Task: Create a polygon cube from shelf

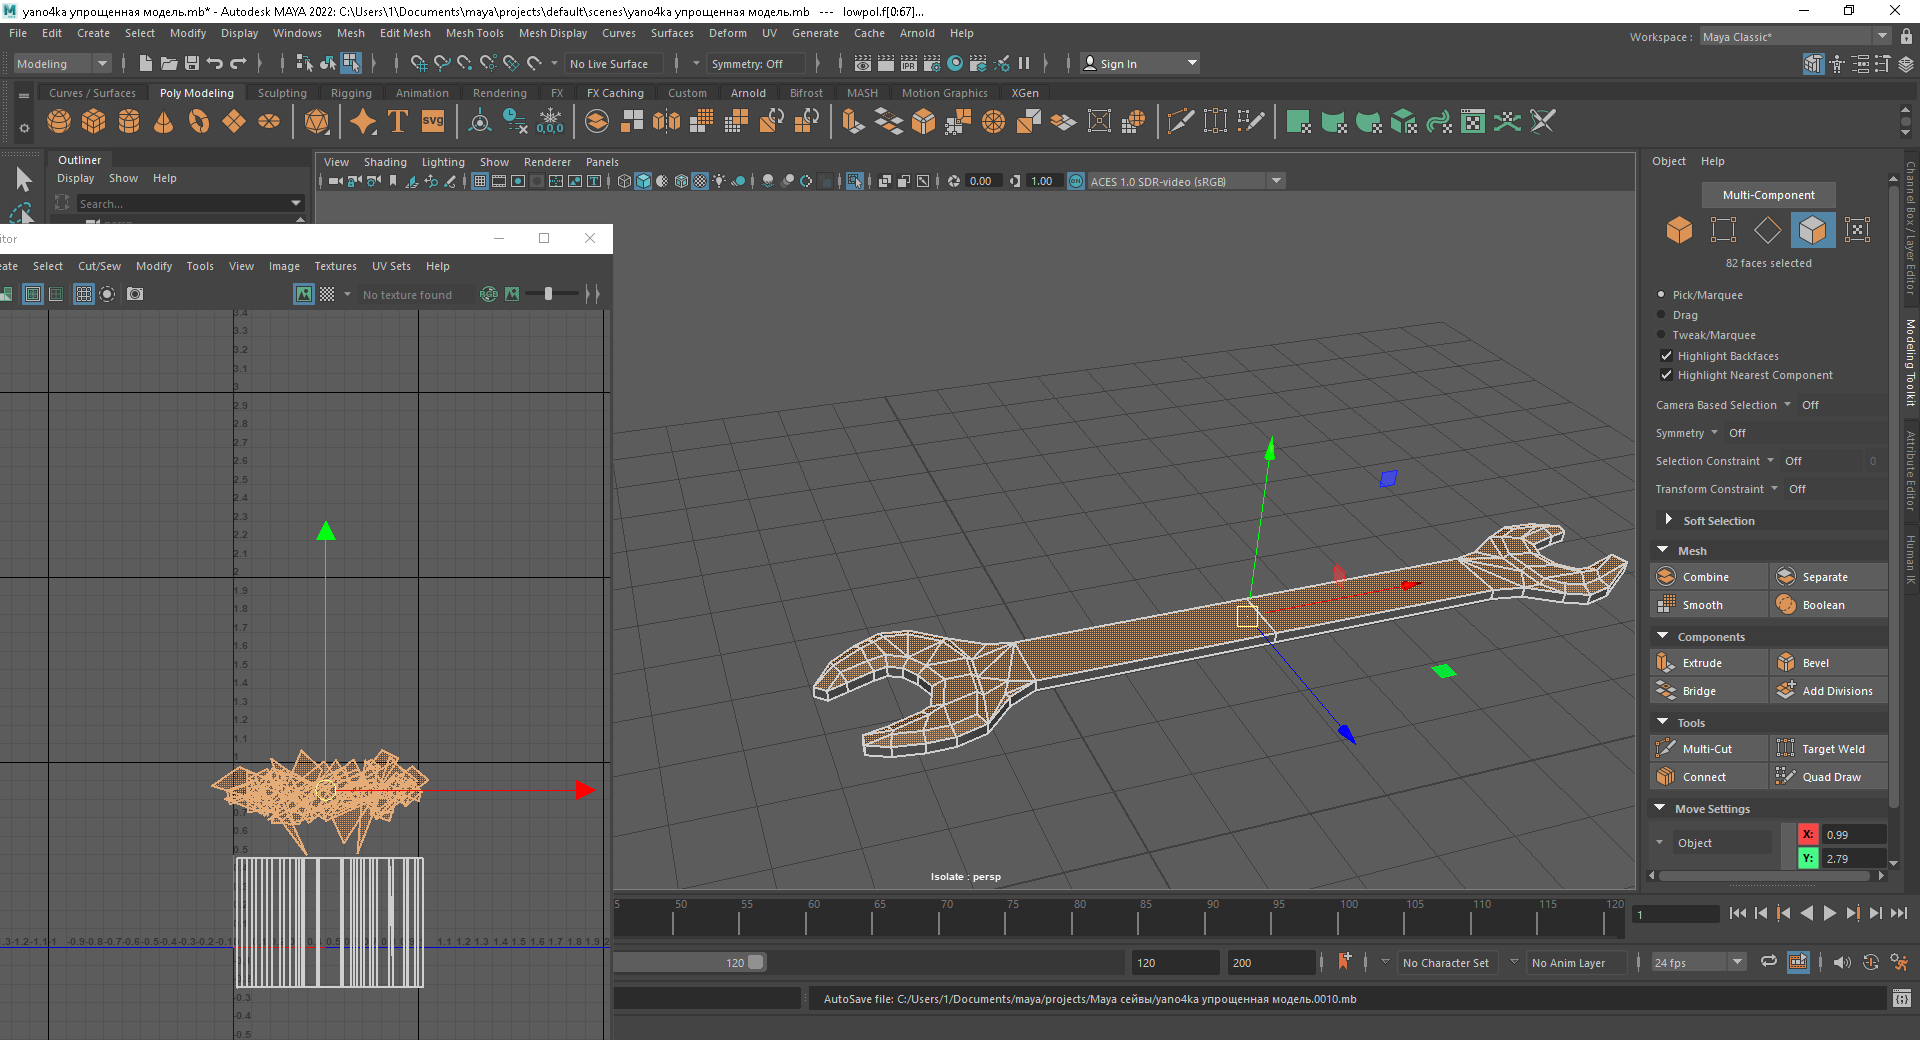Action: pos(94,122)
